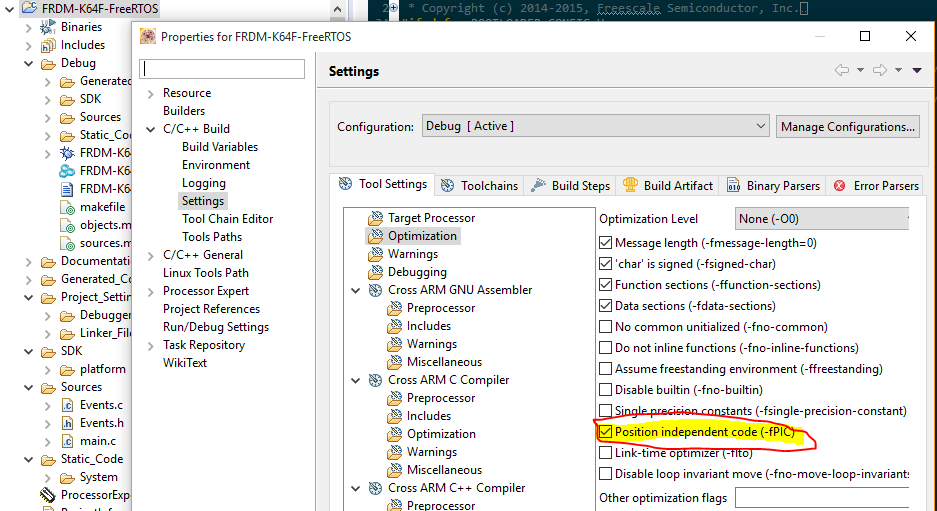Viewport: 937px width, 511px height.
Task: Uncheck Position independent code (-fPIC)
Action: 605,432
